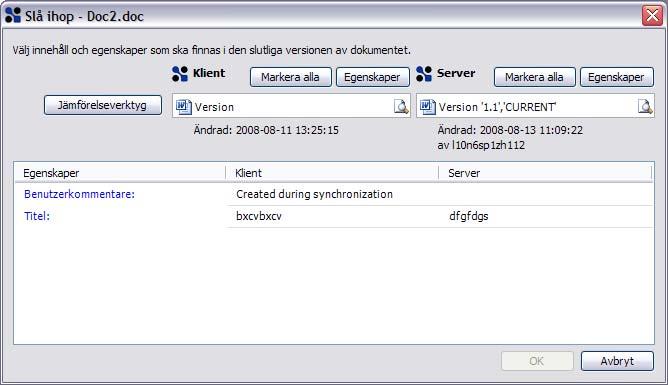Select the Server Version '1.1','CURRENT' field
This screenshot has height=385, width=668.
click(x=536, y=106)
